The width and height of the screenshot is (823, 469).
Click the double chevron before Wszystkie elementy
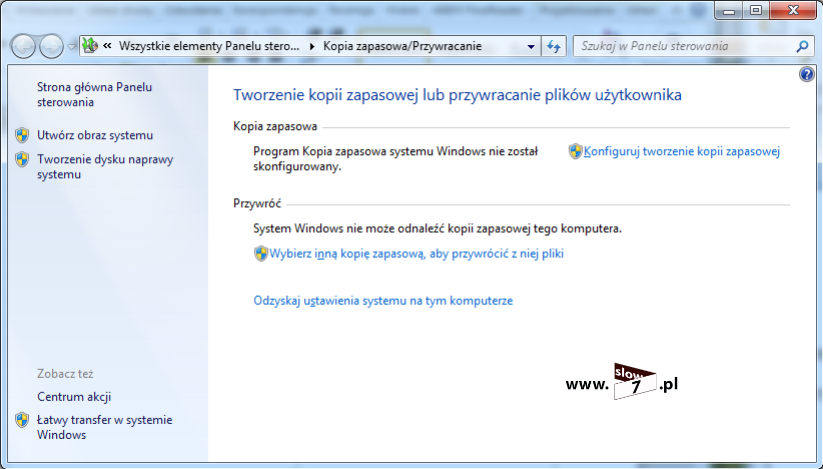107,46
